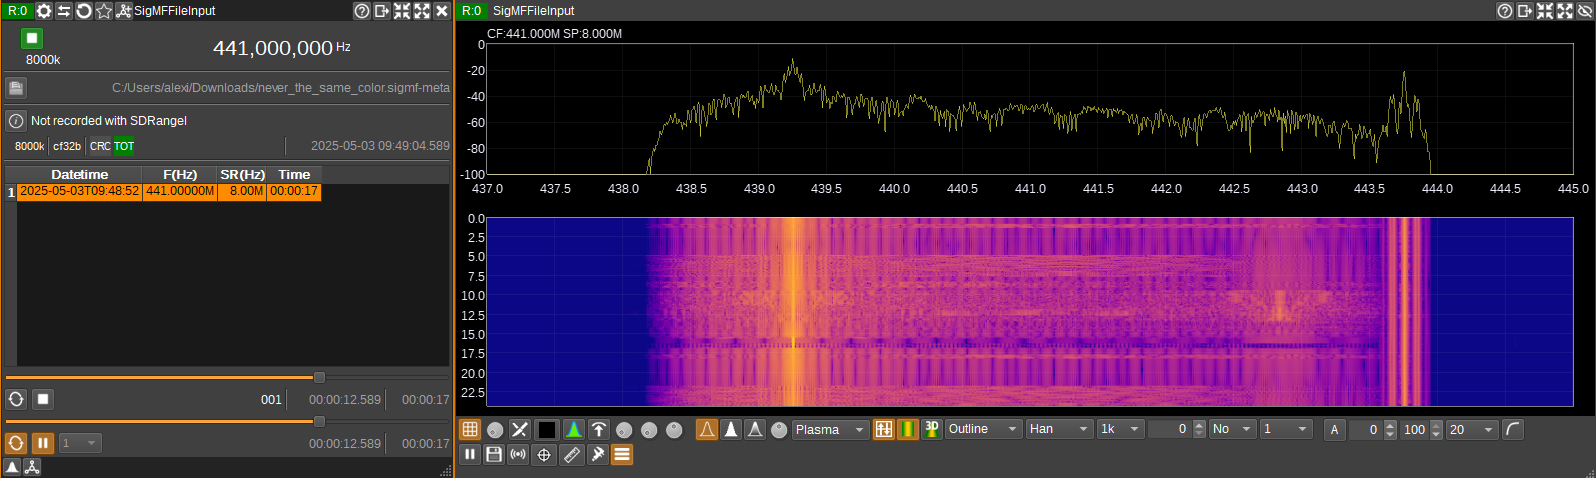Open the Plasma colormap dropdown
The width and height of the screenshot is (1596, 478).
point(830,429)
